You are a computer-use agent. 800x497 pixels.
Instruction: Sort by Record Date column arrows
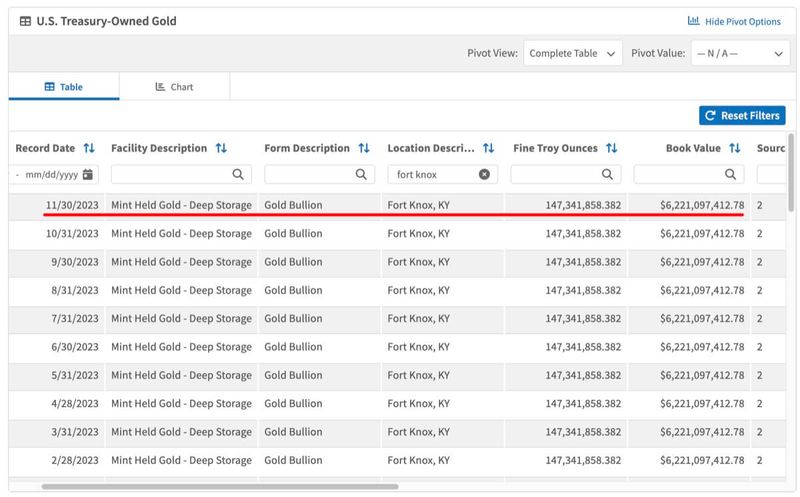[x=89, y=148]
